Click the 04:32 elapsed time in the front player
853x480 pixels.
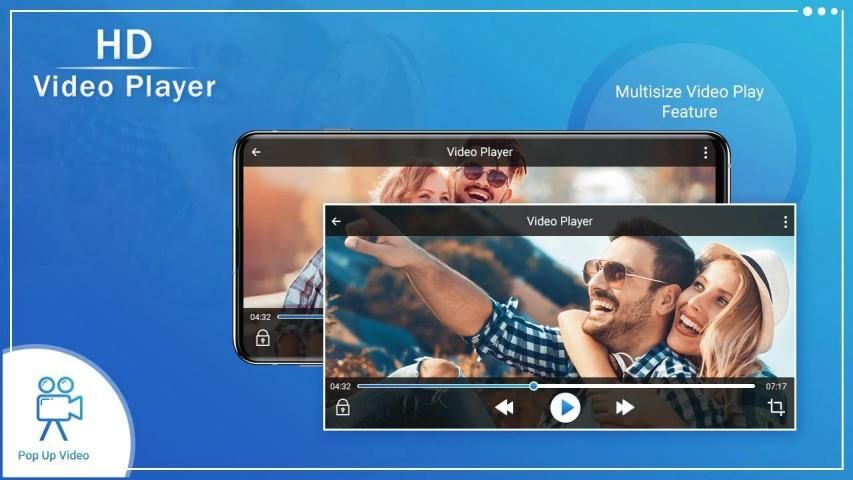pyautogui.click(x=340, y=386)
